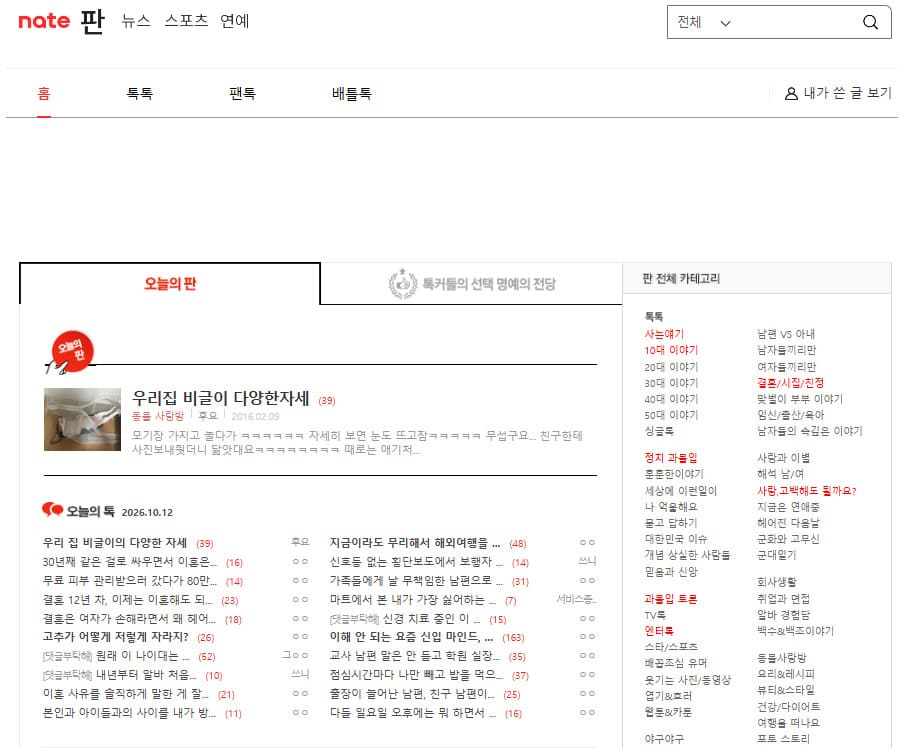Open category 남편 vs 아내
This screenshot has width=909, height=748.
tap(786, 334)
